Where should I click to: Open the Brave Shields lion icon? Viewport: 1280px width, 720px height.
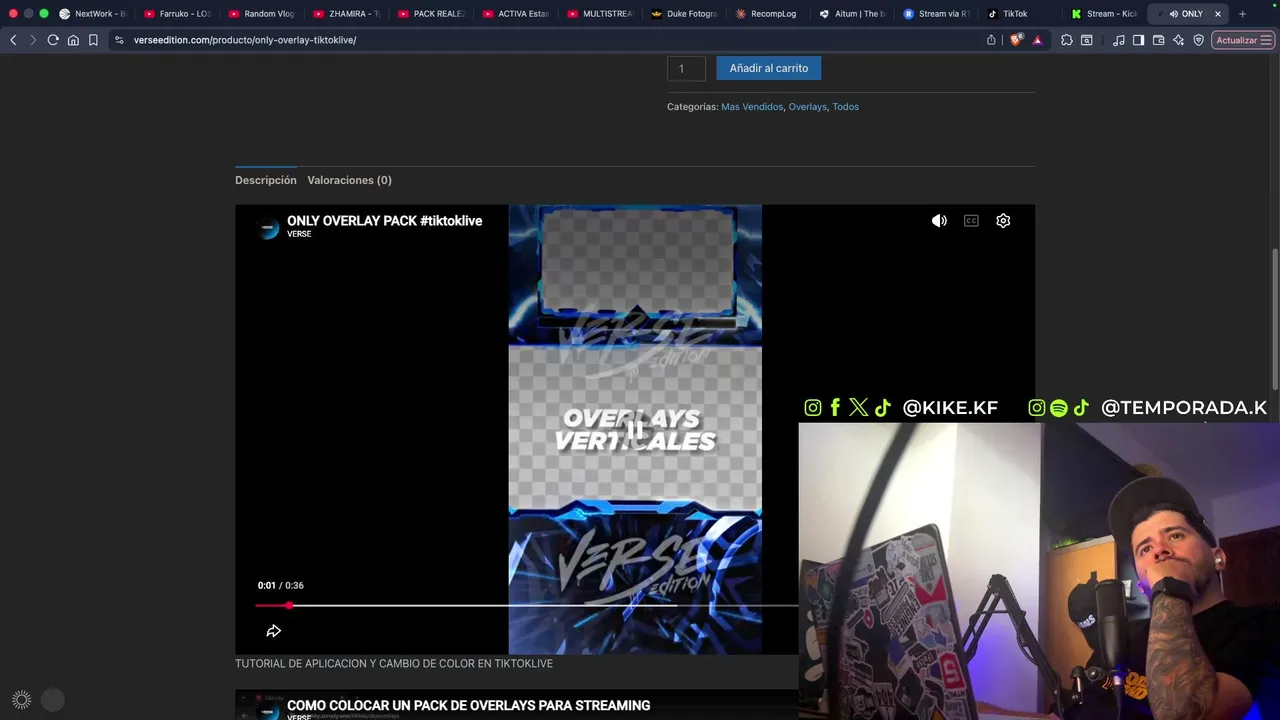[1017, 40]
